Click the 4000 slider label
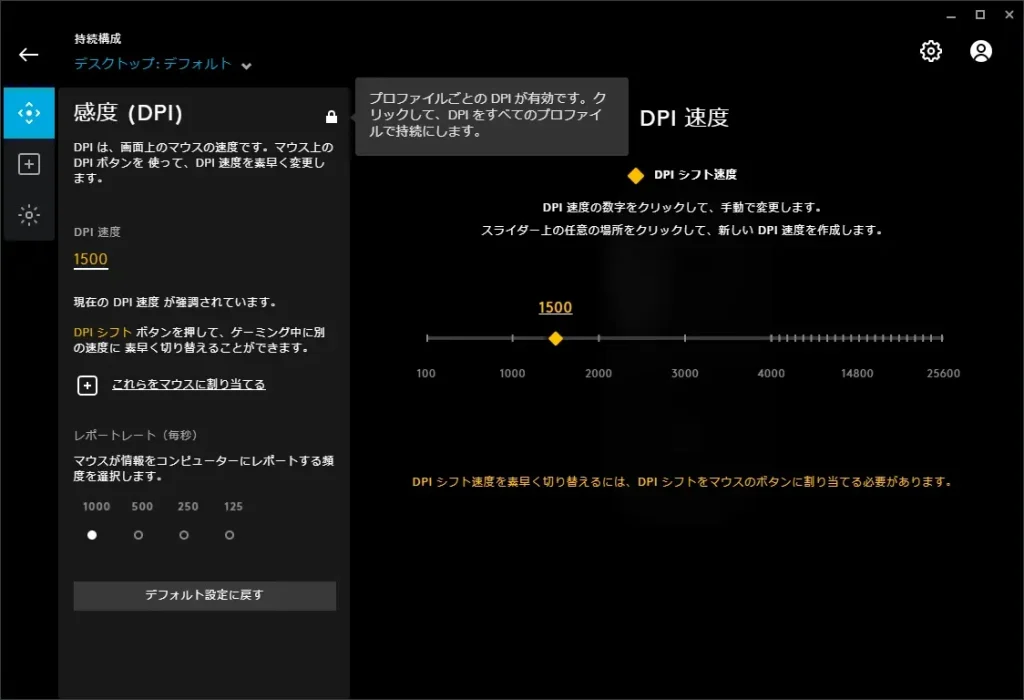The height and width of the screenshot is (700, 1024). [x=771, y=374]
